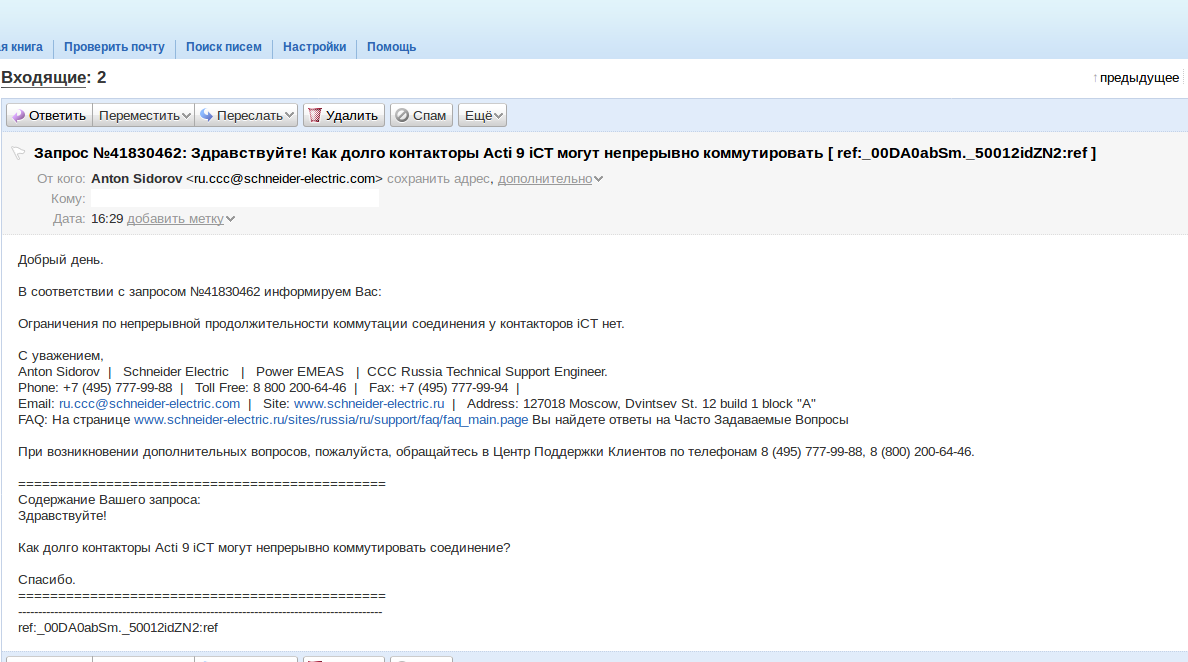Click the Входящие folder link
Screen dimensions: 1188x662
point(44,77)
